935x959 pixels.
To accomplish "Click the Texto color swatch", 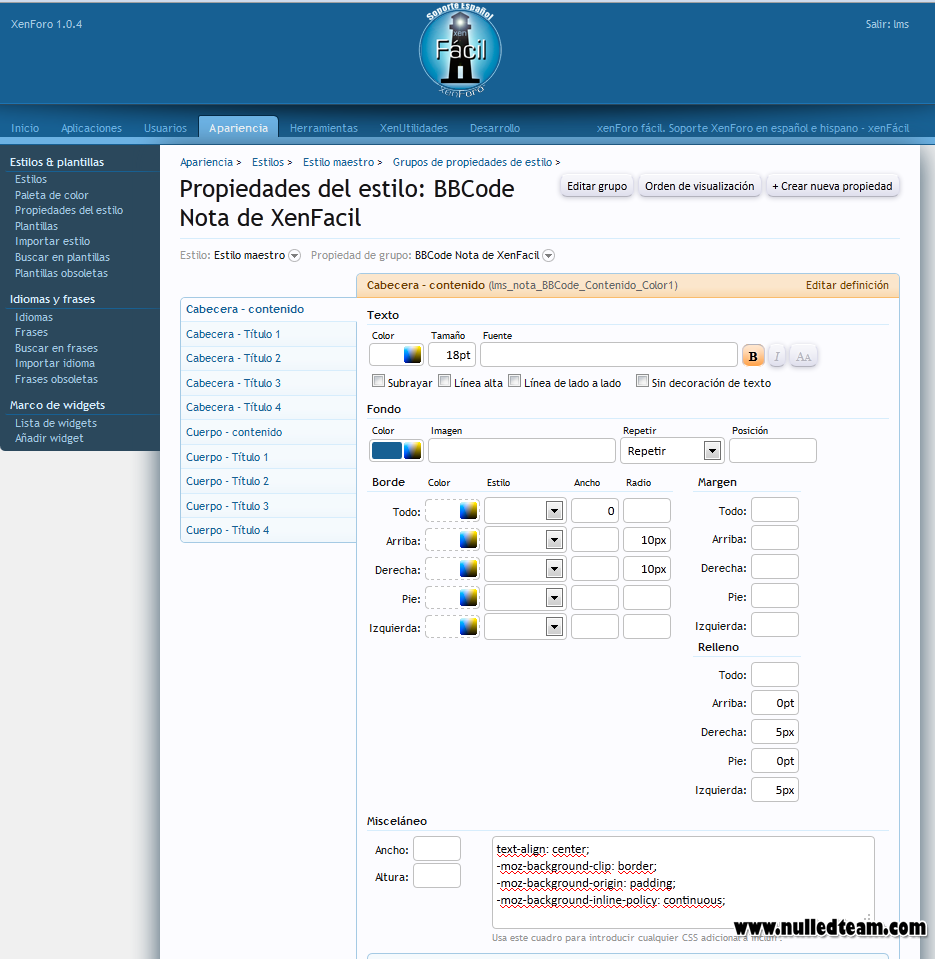I will 386,355.
